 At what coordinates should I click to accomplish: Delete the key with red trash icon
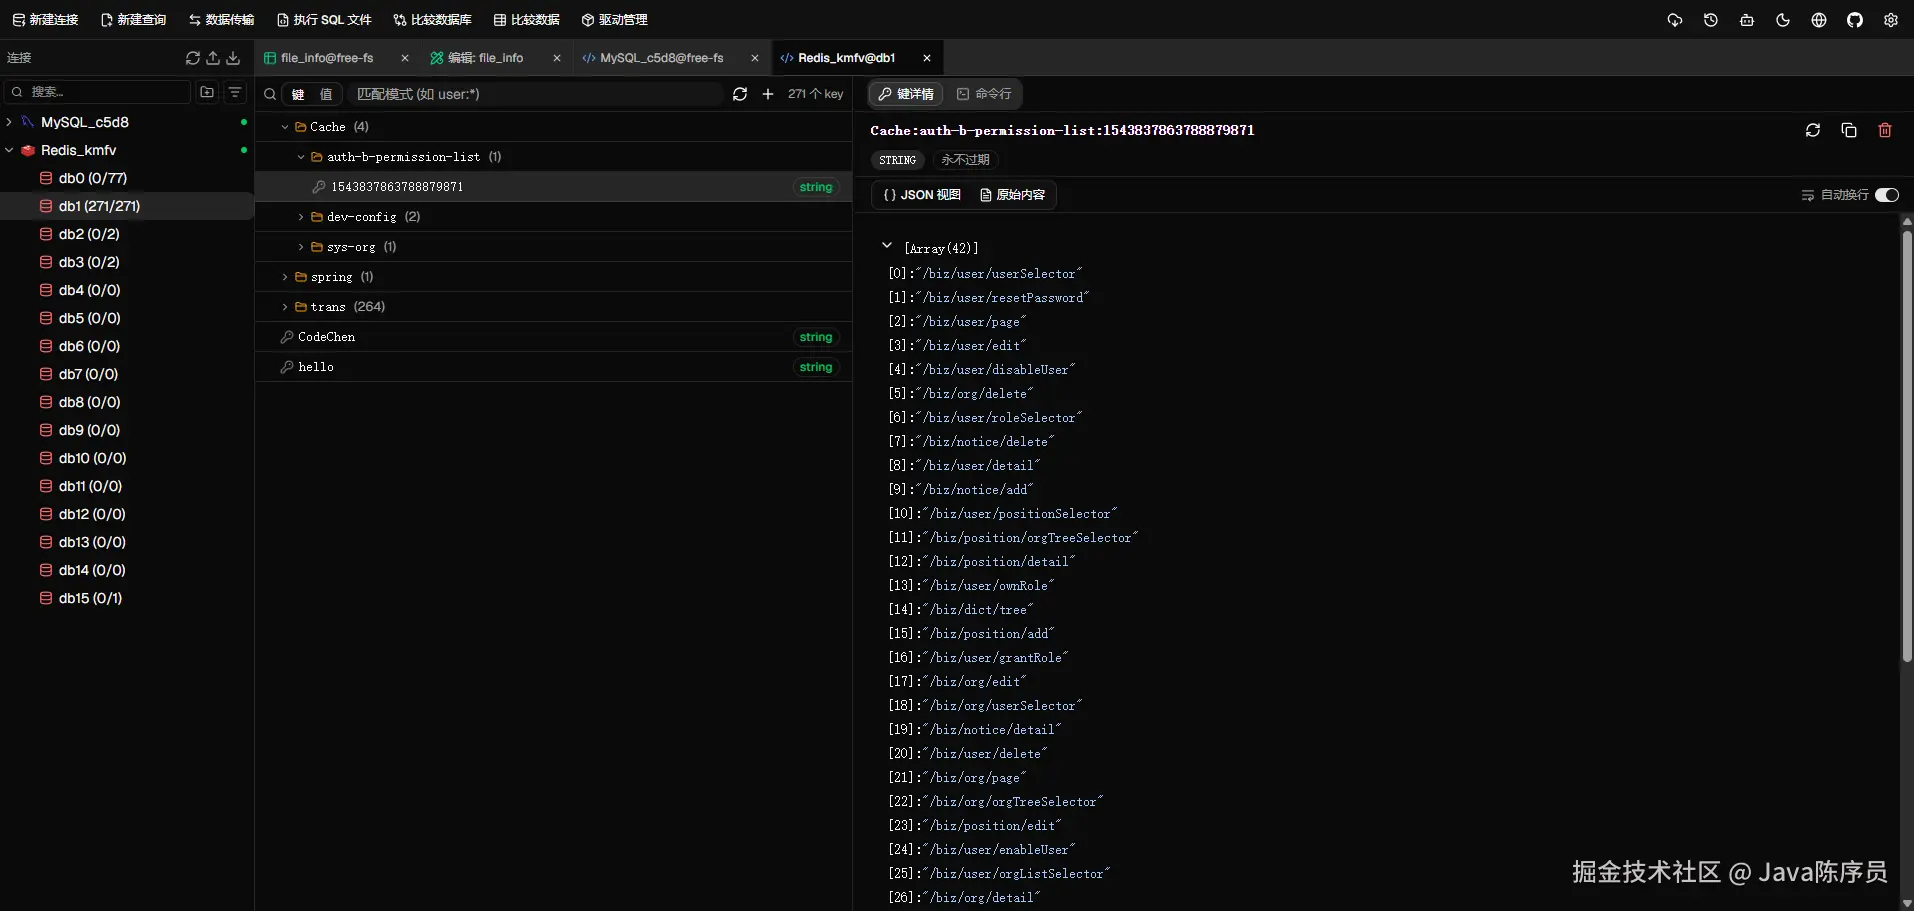1885,130
